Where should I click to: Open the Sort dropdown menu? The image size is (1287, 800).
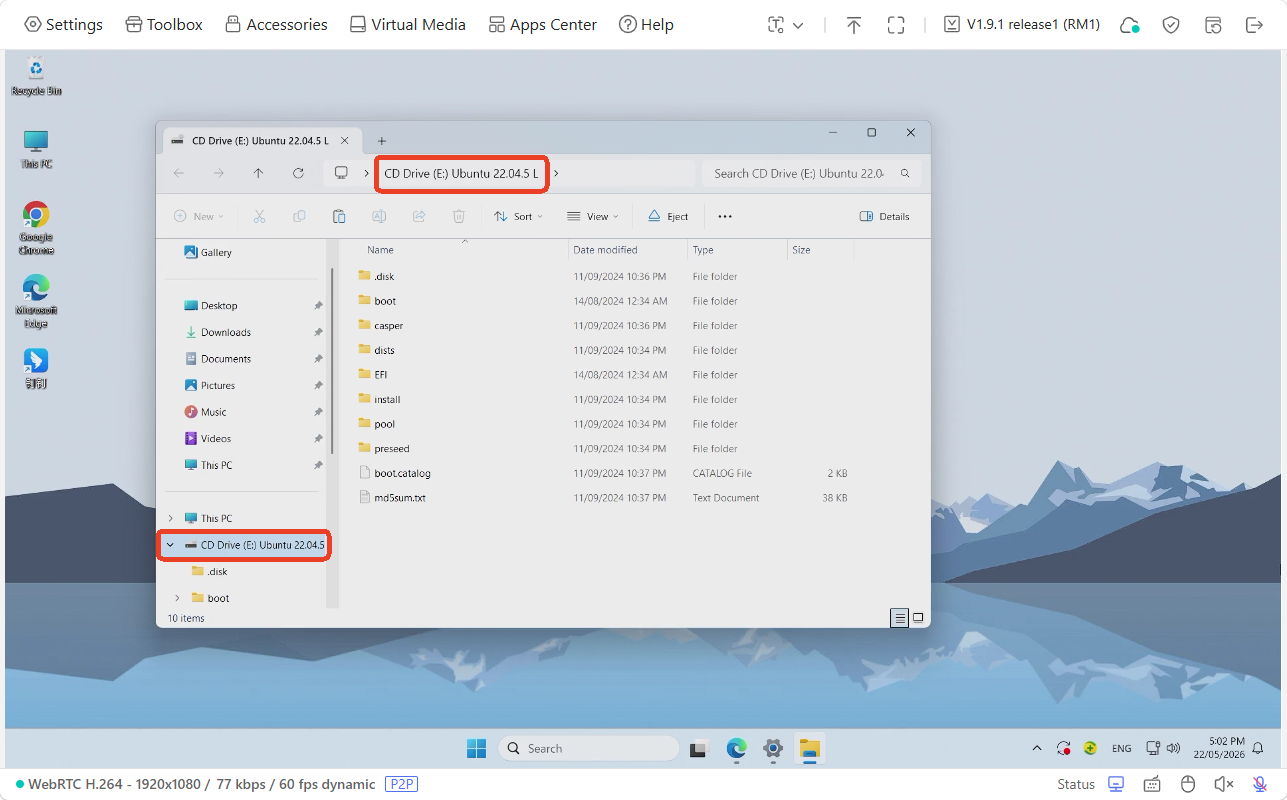point(518,216)
